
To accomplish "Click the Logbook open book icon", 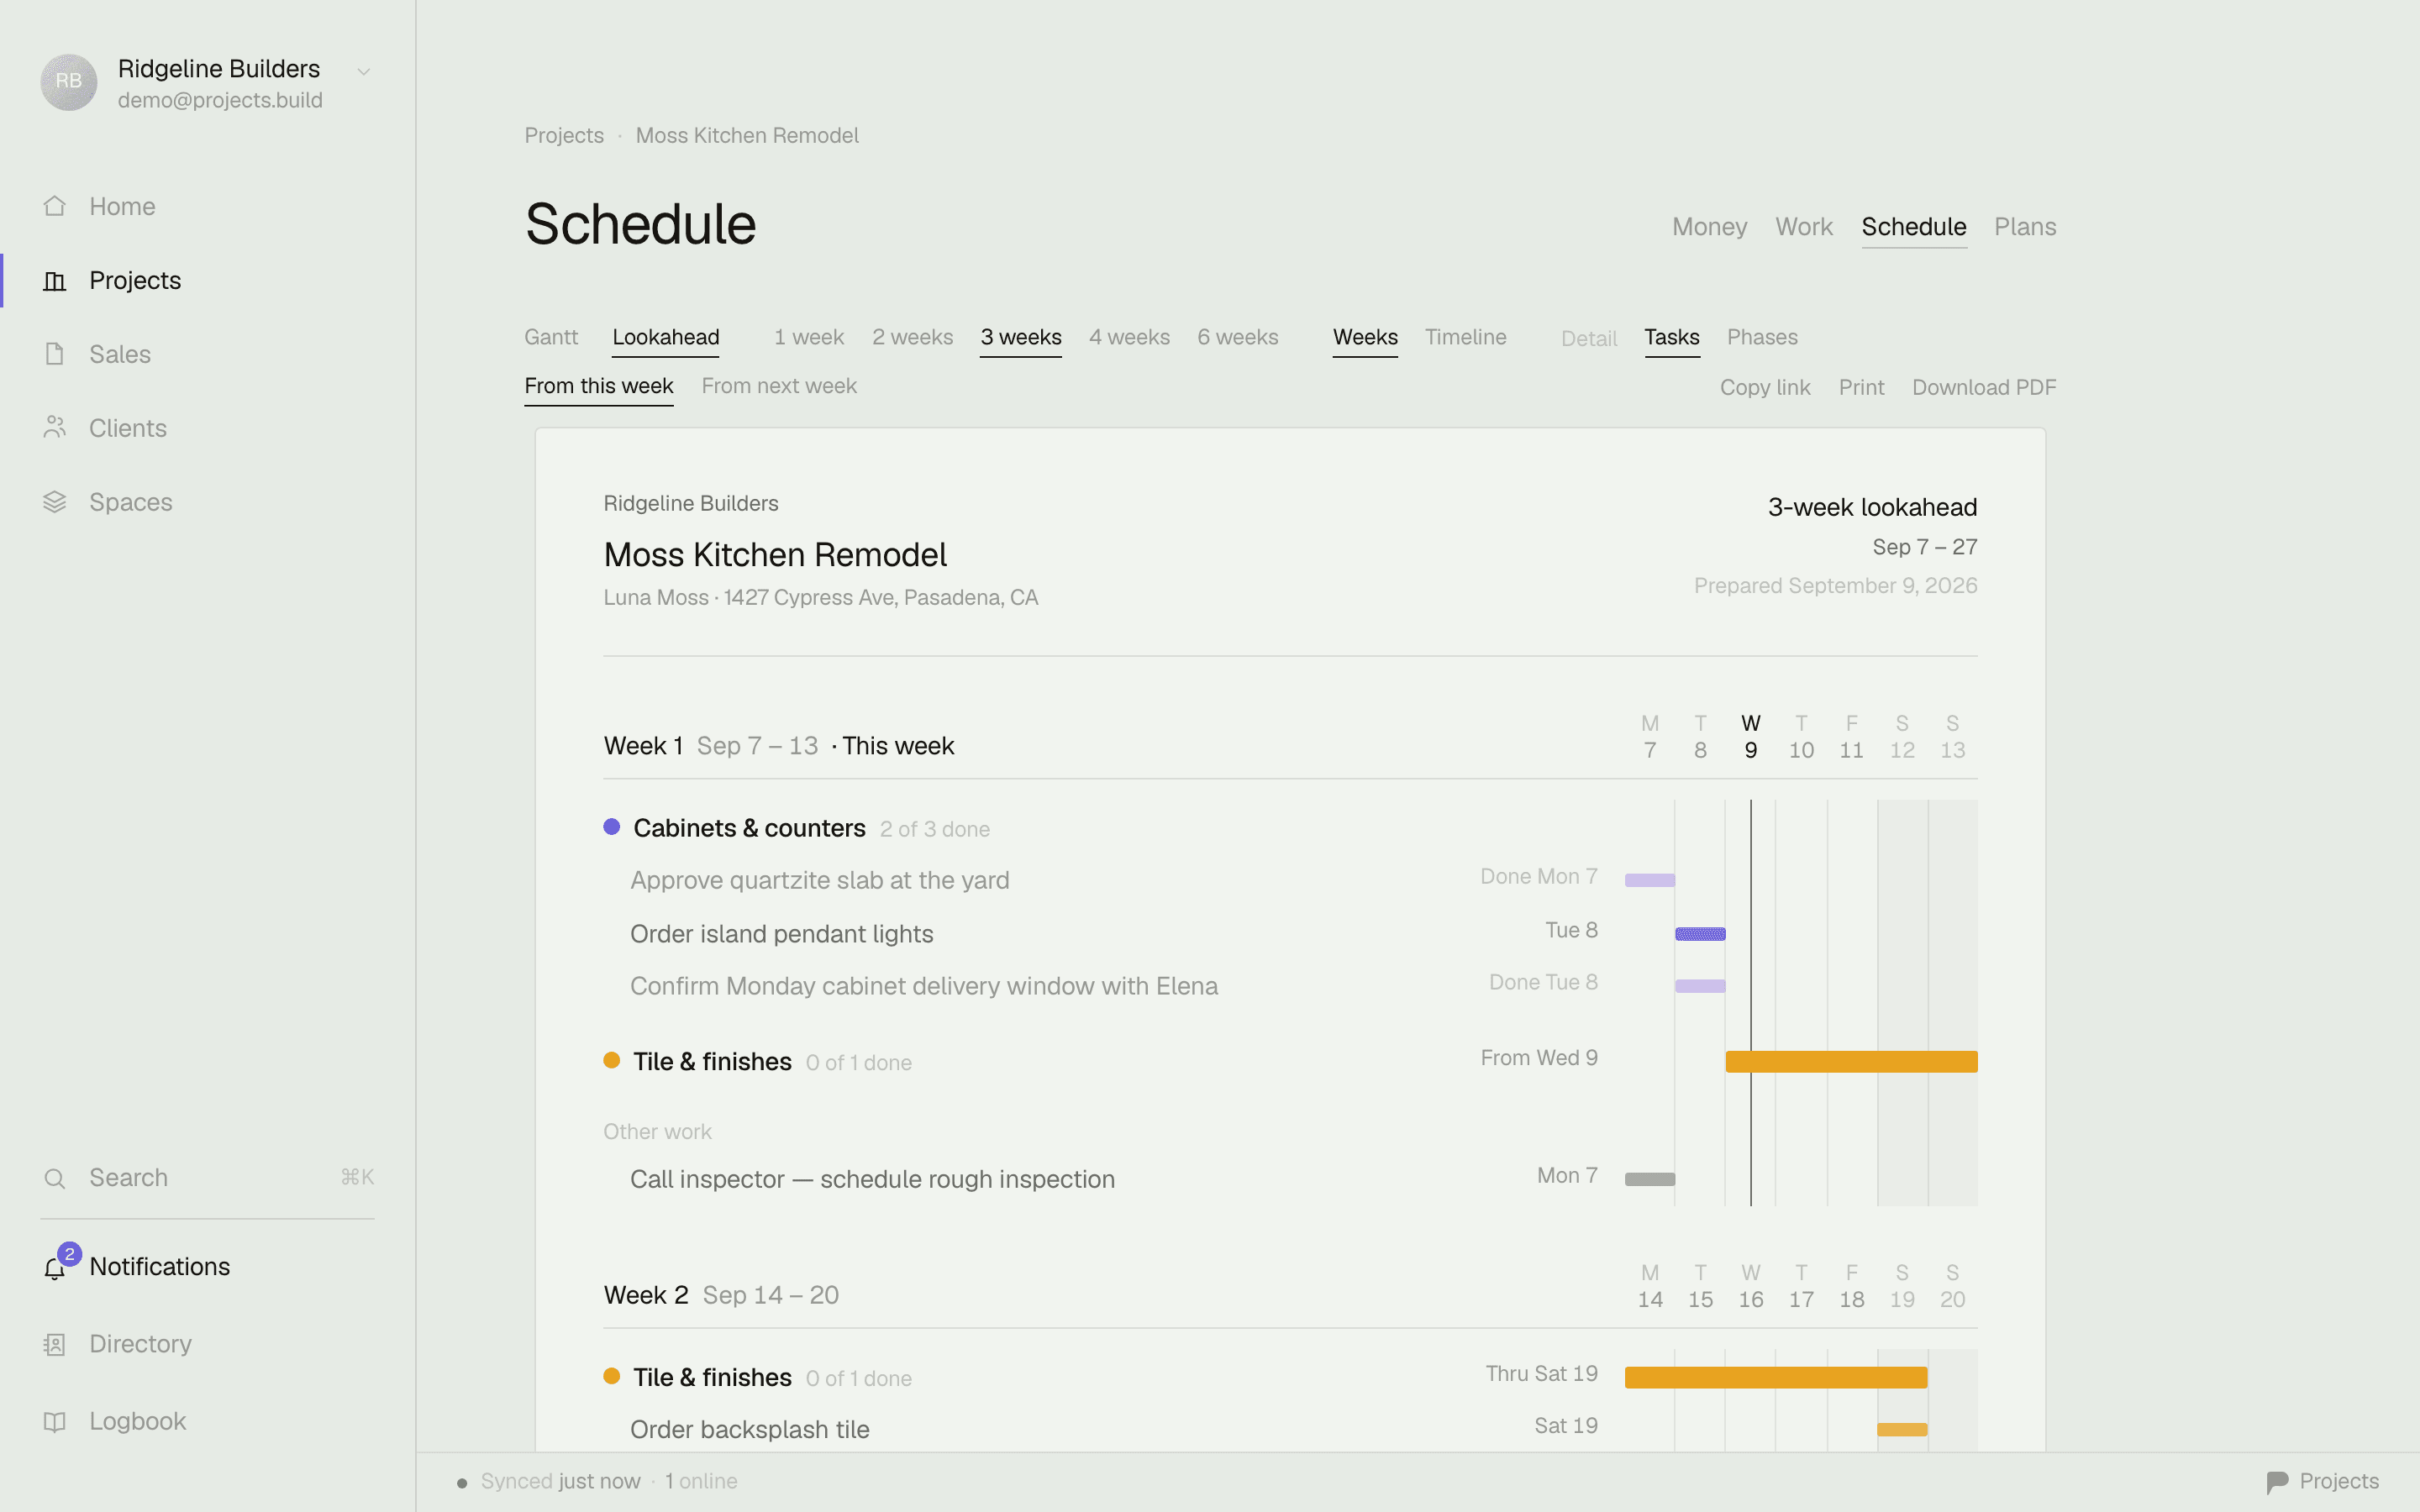I will 55,1421.
